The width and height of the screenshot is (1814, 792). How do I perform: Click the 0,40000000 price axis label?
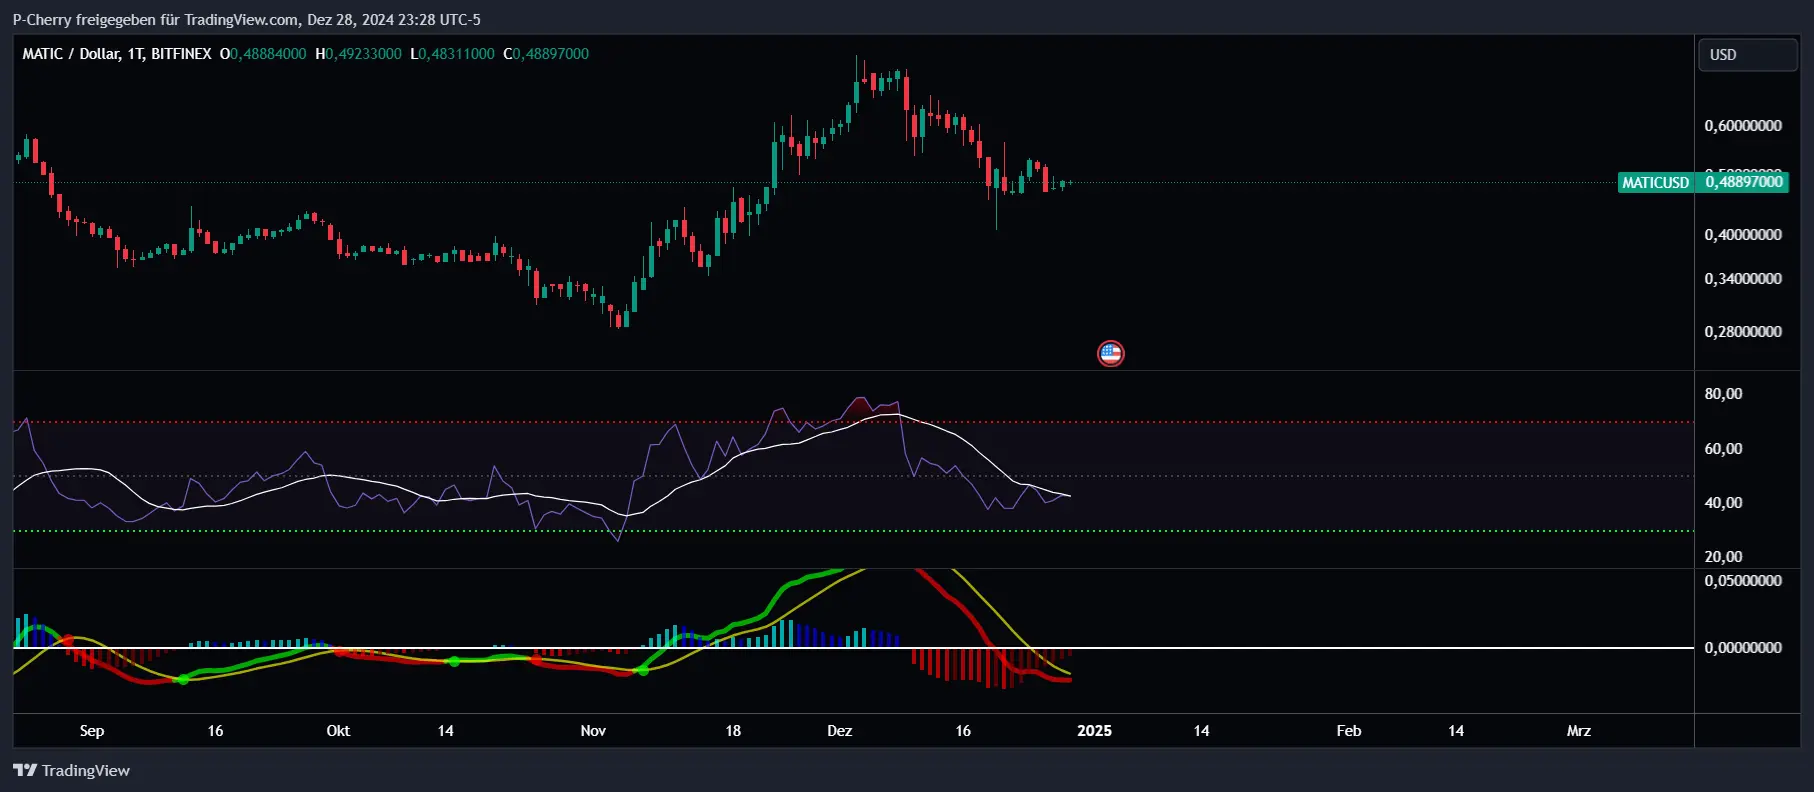pyautogui.click(x=1743, y=235)
